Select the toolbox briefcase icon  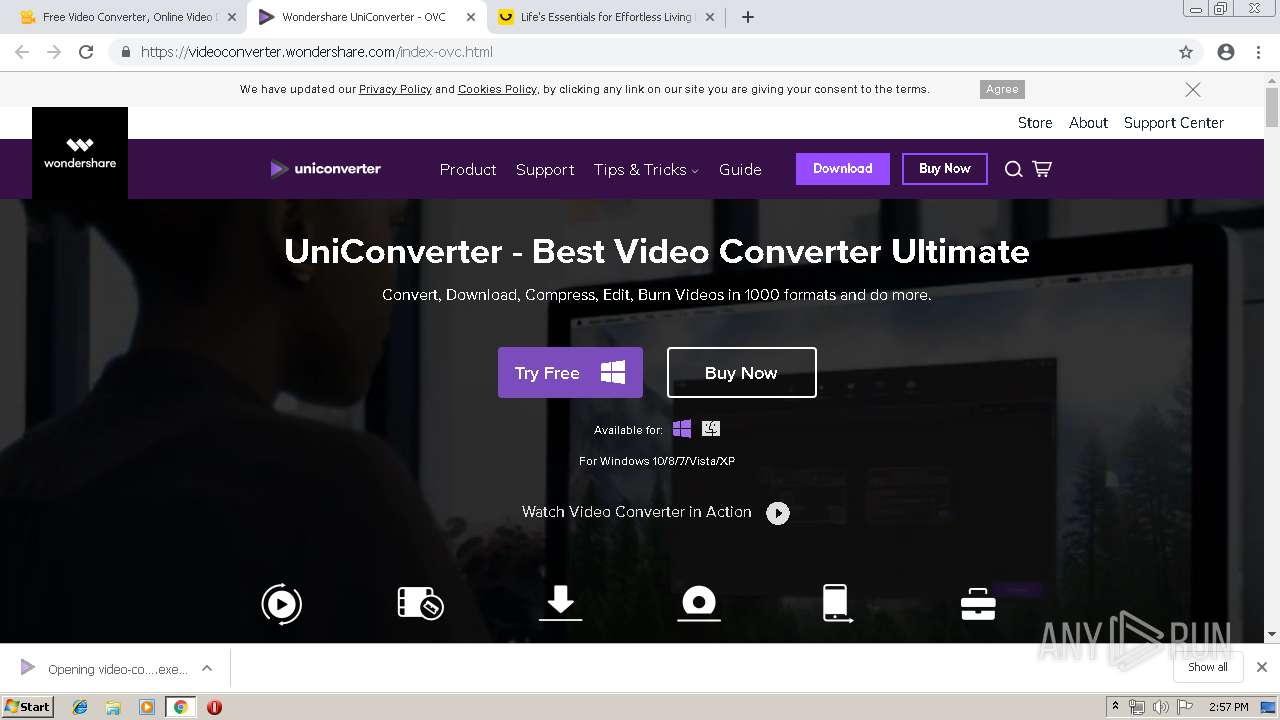click(978, 604)
